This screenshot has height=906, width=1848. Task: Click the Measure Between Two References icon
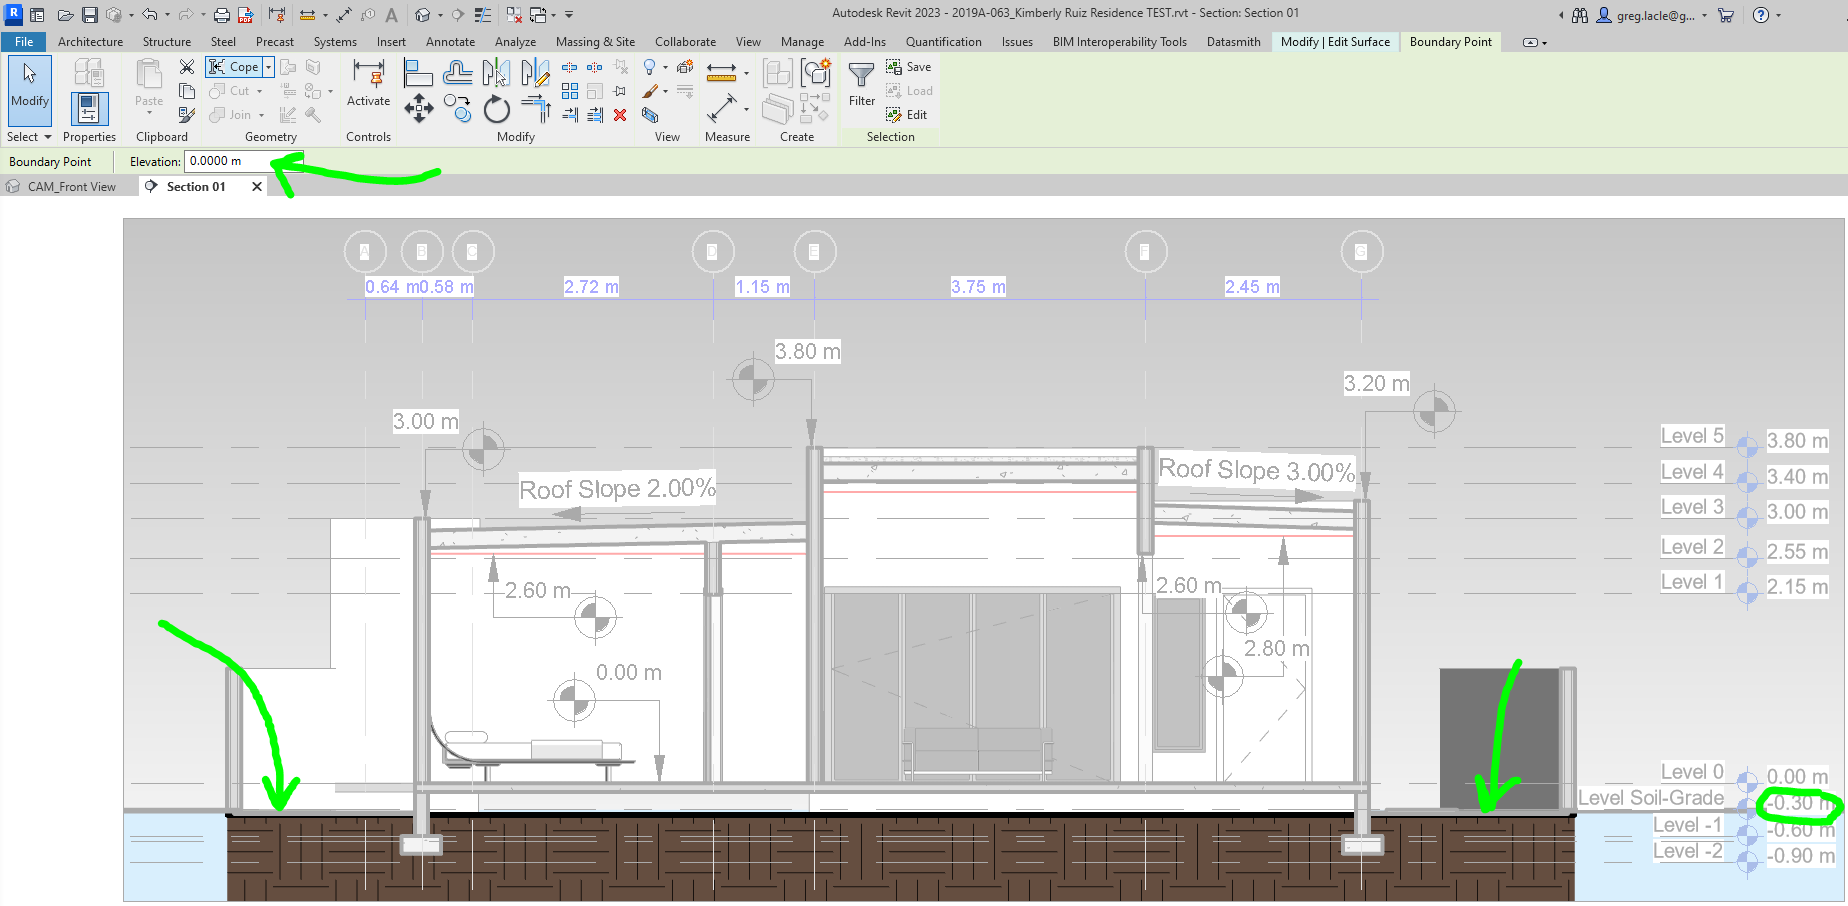pos(721,72)
